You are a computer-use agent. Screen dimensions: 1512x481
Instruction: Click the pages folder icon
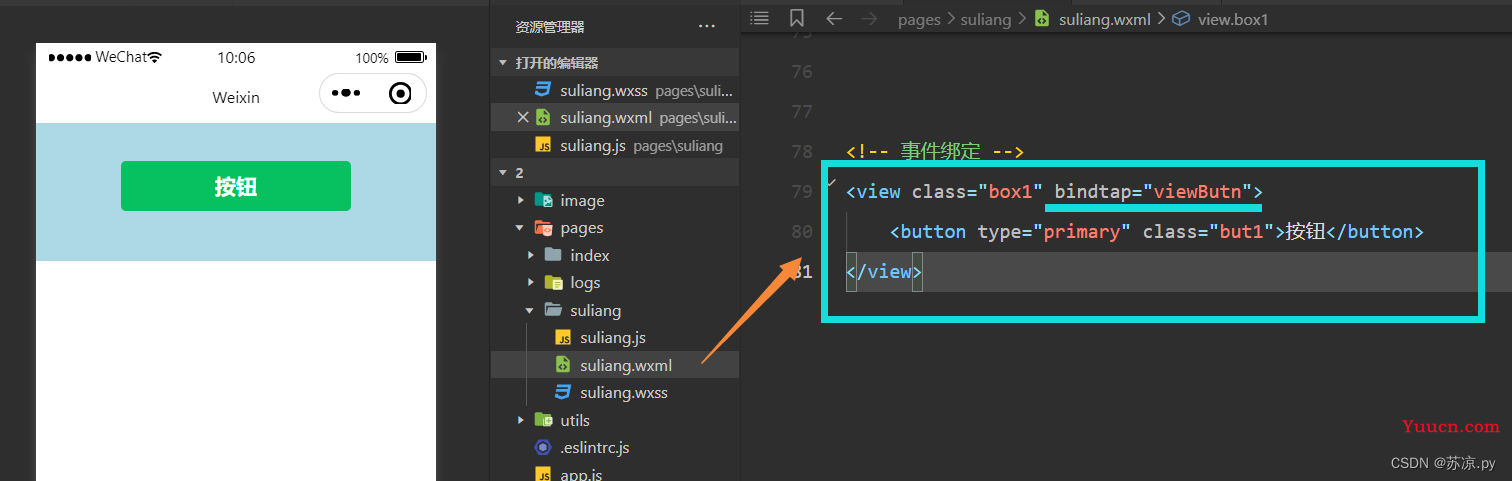point(543,228)
